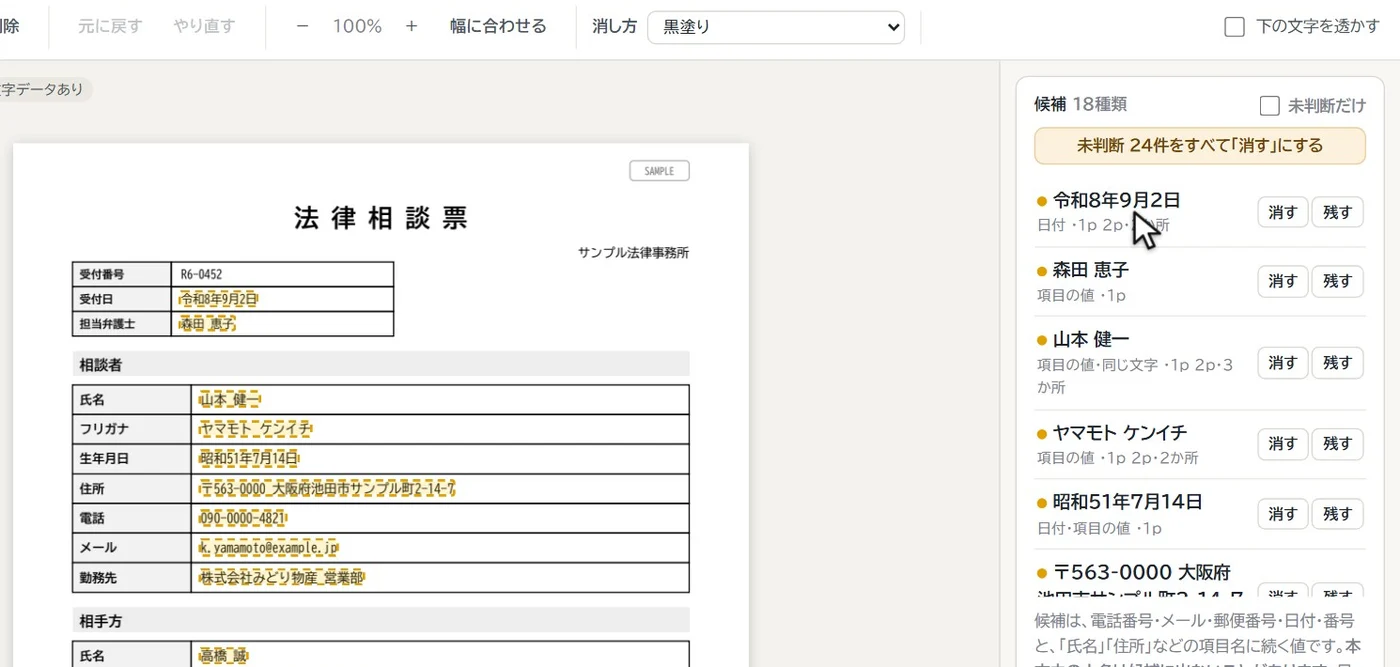Click the highlighted address 〒563-0000 大阪府池田市
This screenshot has width=1400, height=667.
pos(328,489)
